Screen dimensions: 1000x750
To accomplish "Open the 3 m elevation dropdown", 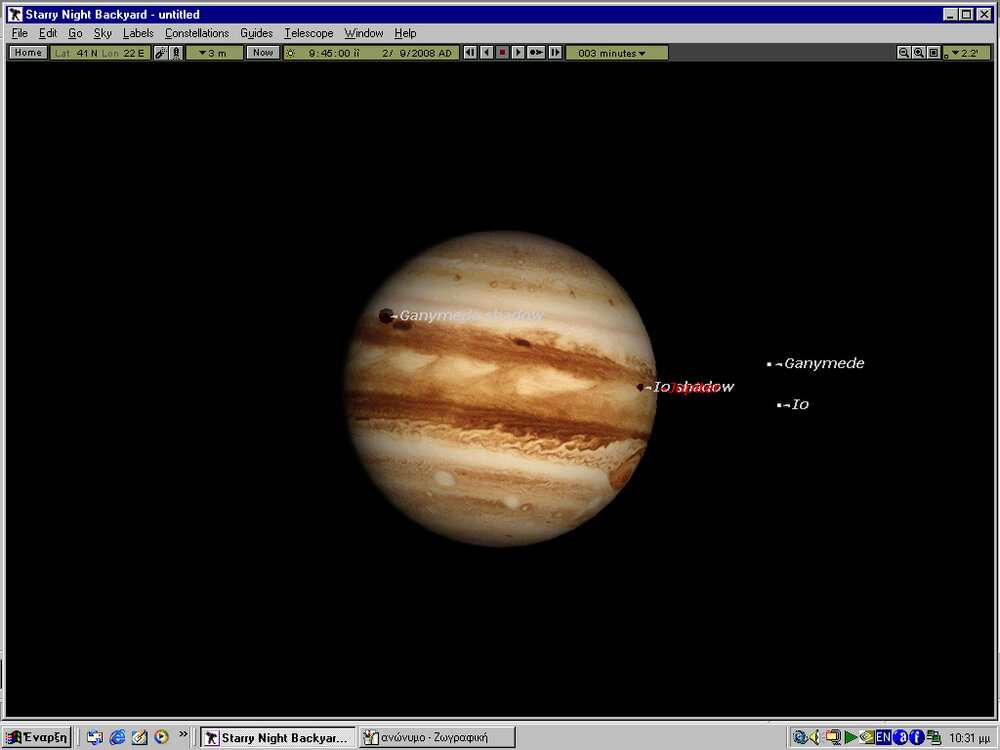I will click(213, 53).
